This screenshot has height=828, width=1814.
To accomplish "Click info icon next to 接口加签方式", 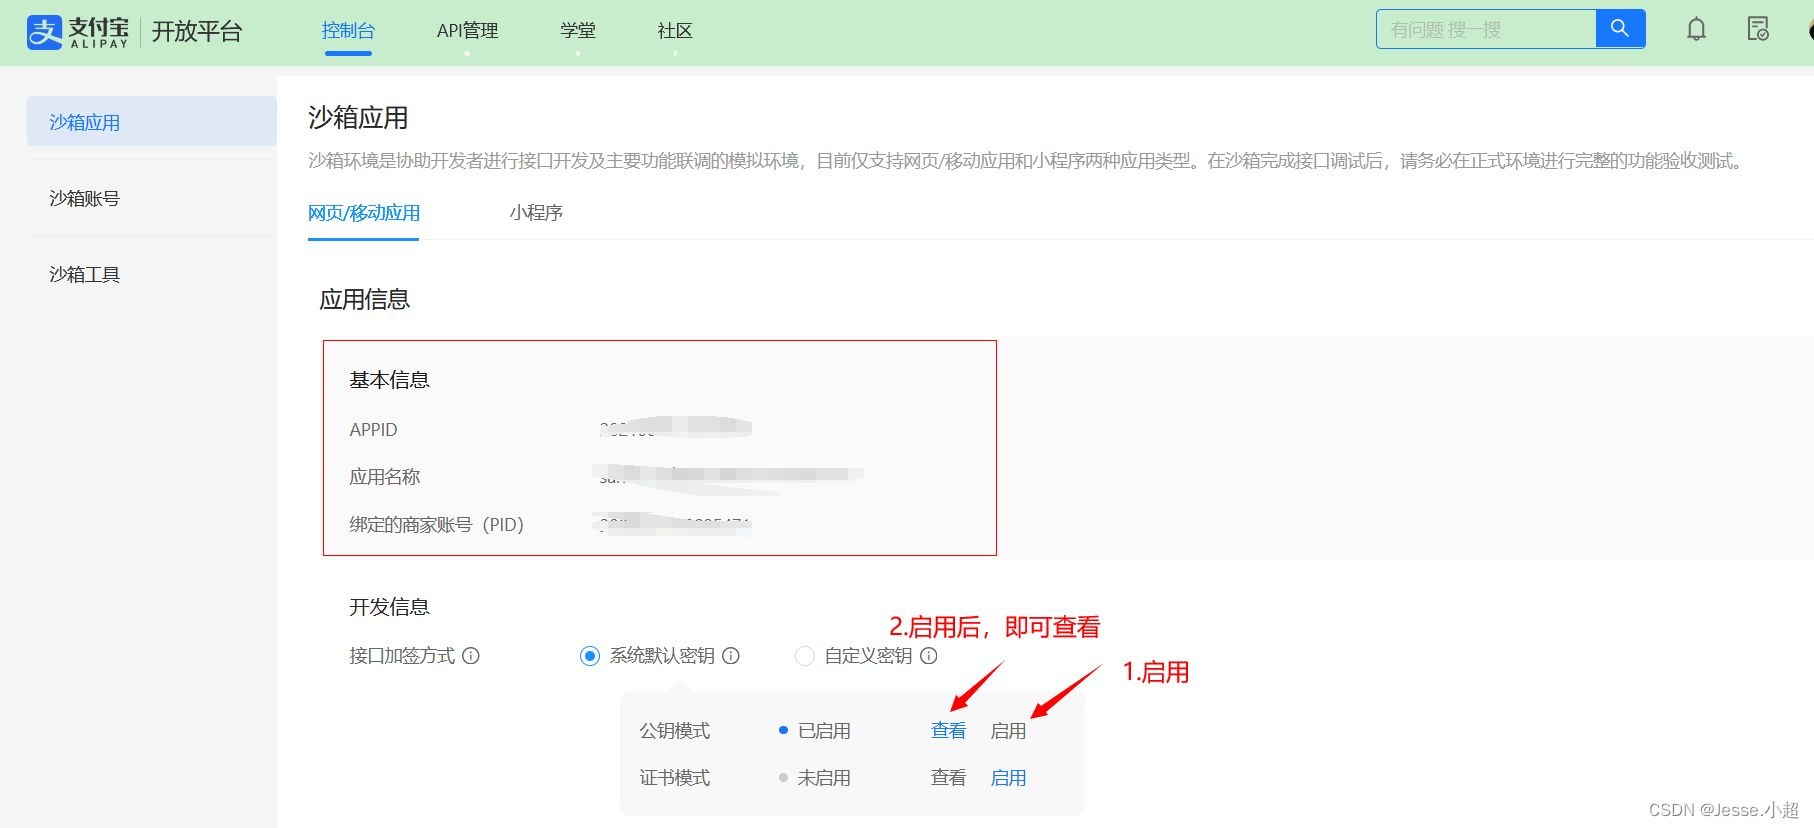I will [x=471, y=656].
